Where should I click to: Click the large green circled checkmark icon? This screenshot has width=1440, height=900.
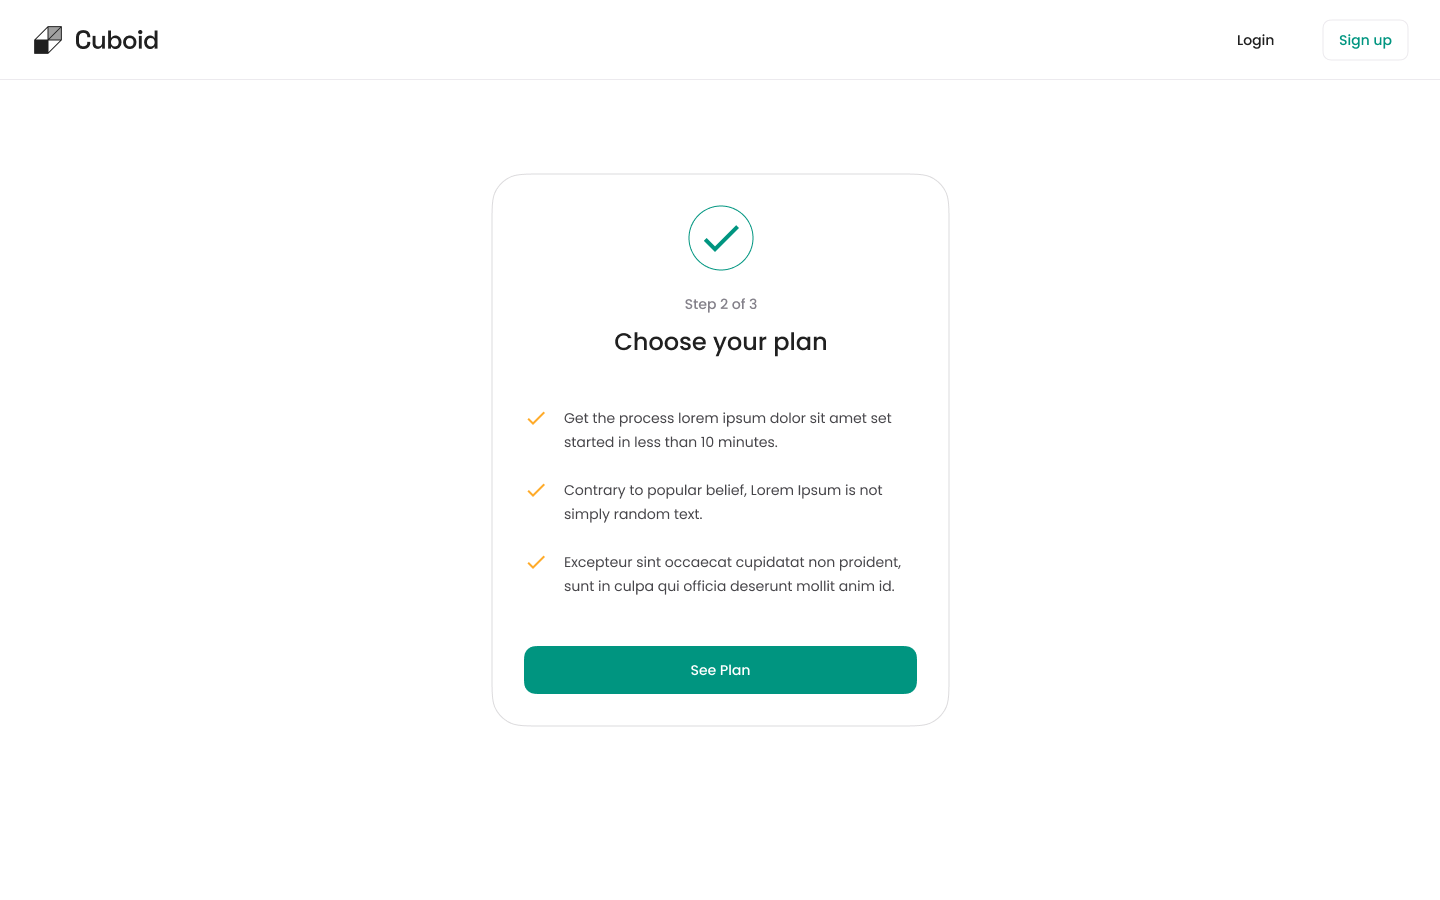(x=720, y=238)
